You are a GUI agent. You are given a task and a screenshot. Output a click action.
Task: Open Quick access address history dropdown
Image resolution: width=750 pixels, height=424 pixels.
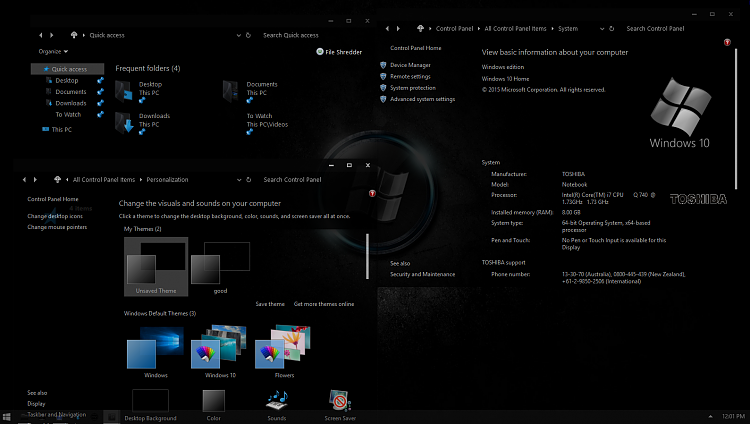(238, 35)
